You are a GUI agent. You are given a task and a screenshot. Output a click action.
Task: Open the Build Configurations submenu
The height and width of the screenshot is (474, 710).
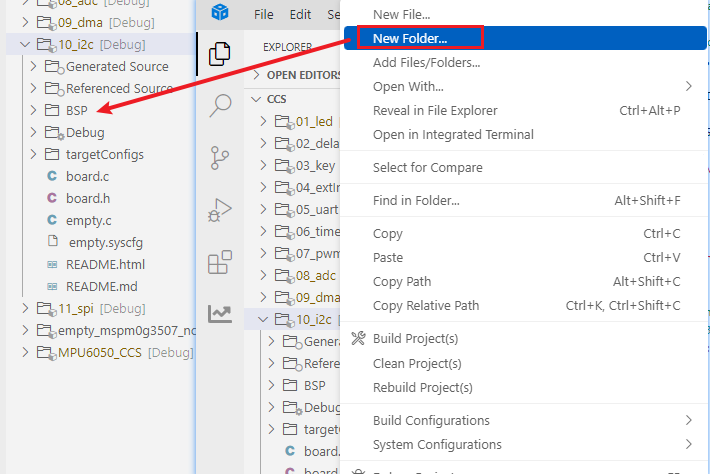[x=431, y=420]
